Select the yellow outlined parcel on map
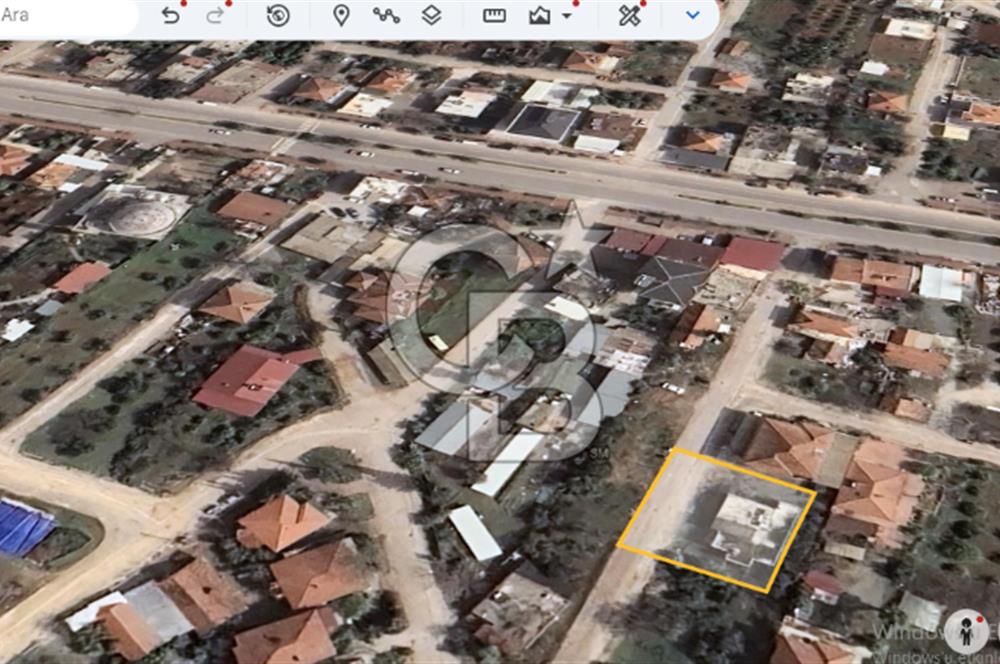Viewport: 1000px width, 664px height. 718,520
